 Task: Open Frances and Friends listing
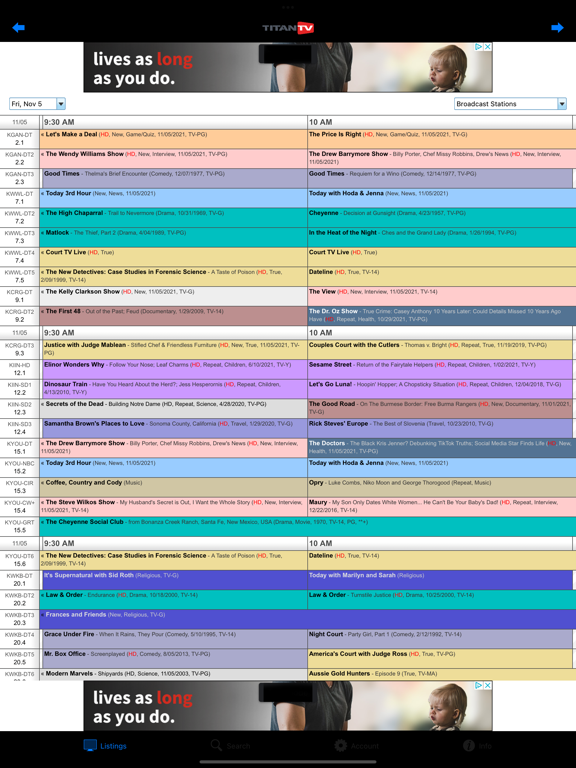(x=308, y=619)
